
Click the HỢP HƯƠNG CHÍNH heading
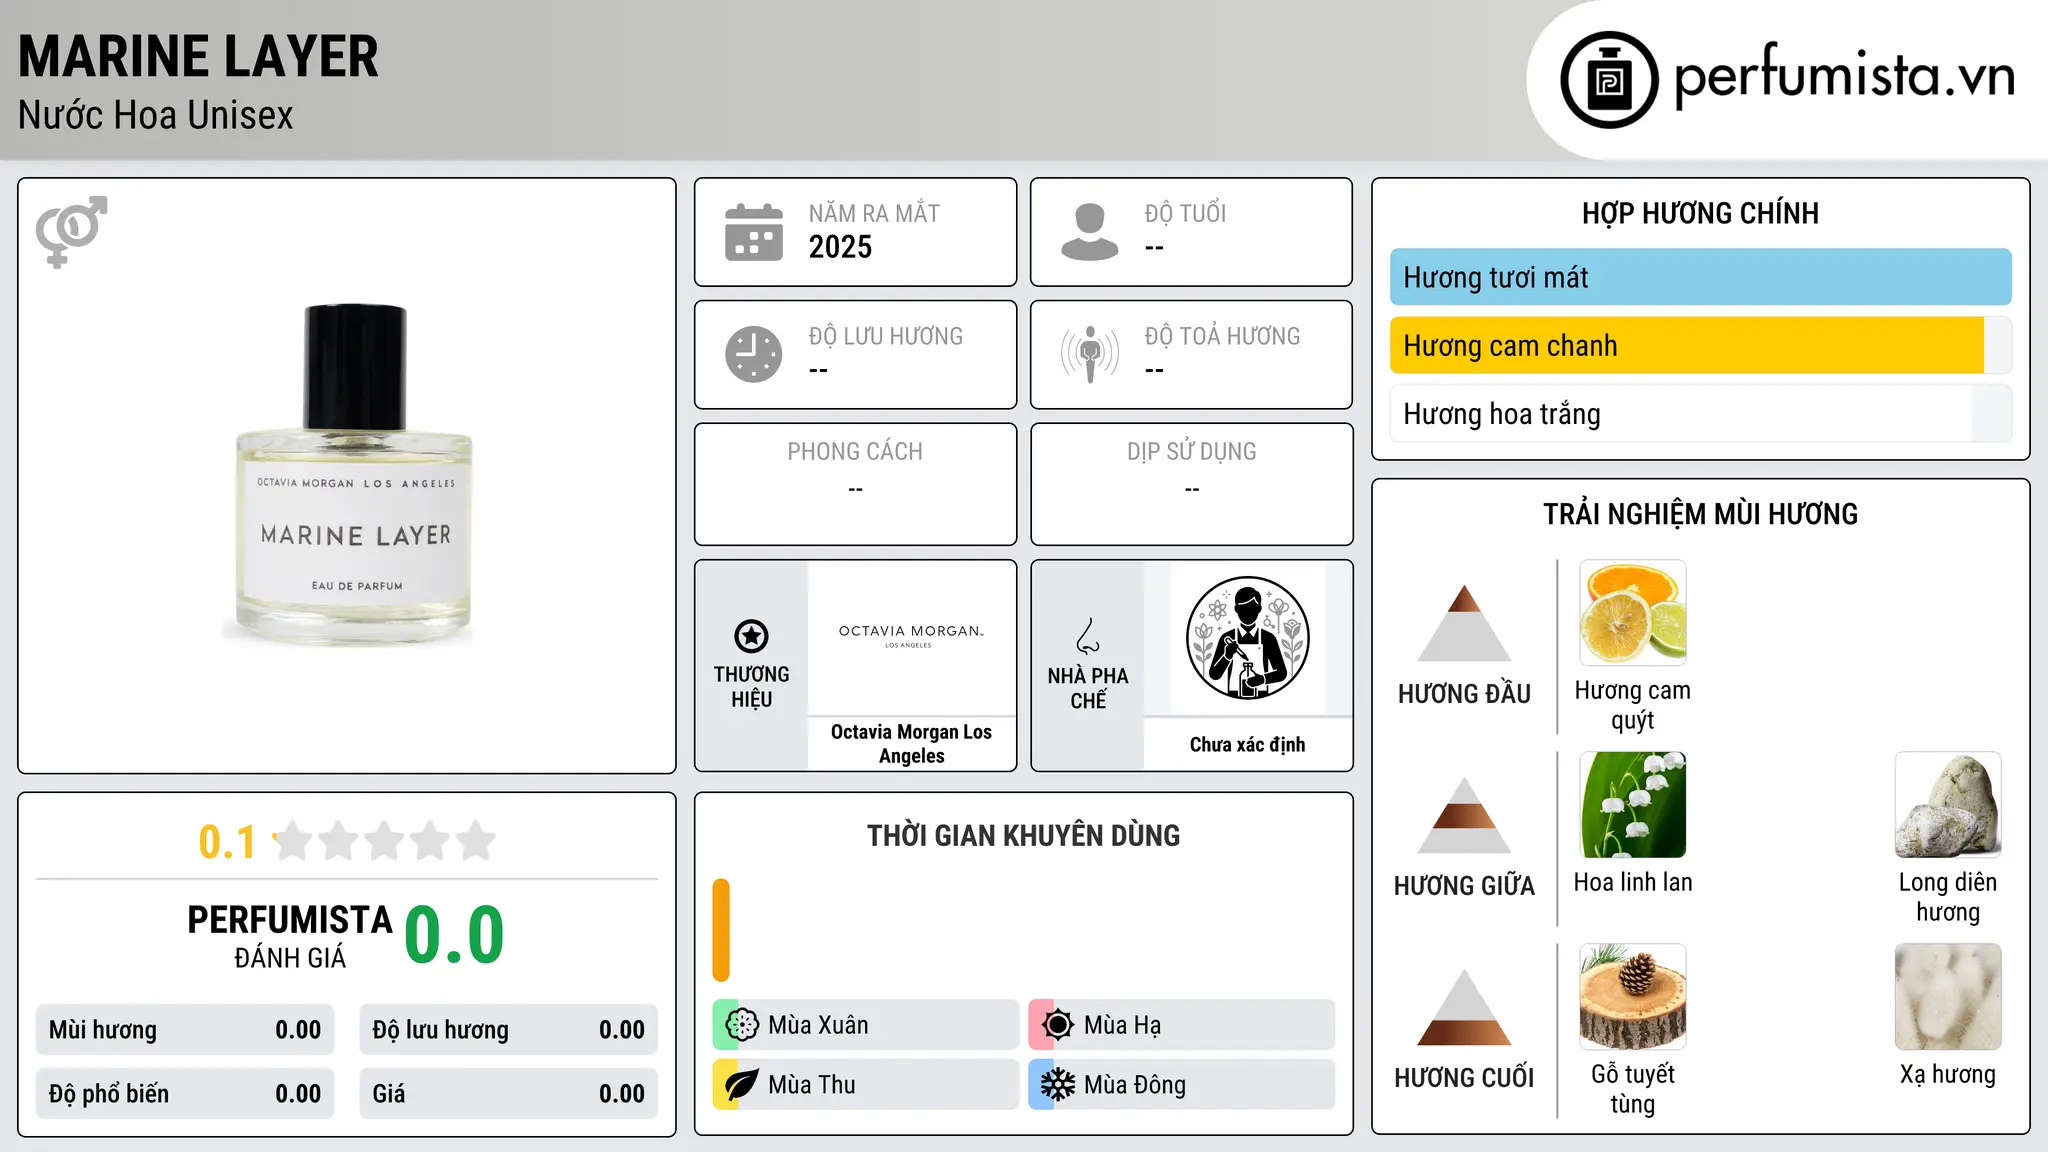click(x=1700, y=213)
